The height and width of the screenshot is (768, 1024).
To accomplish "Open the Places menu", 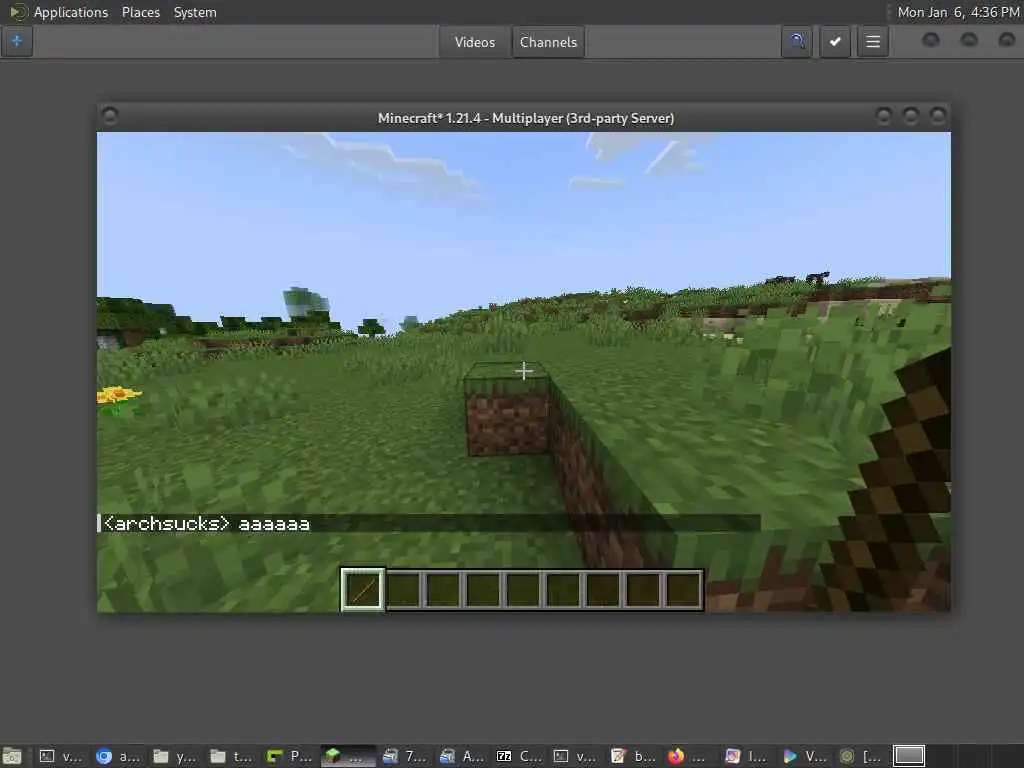I will [140, 12].
